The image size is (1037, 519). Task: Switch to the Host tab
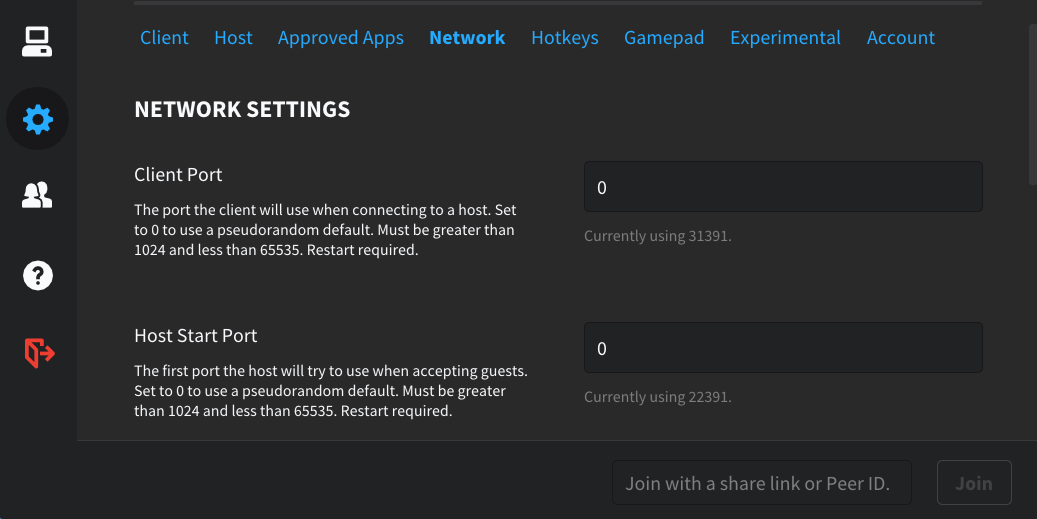tap(233, 38)
